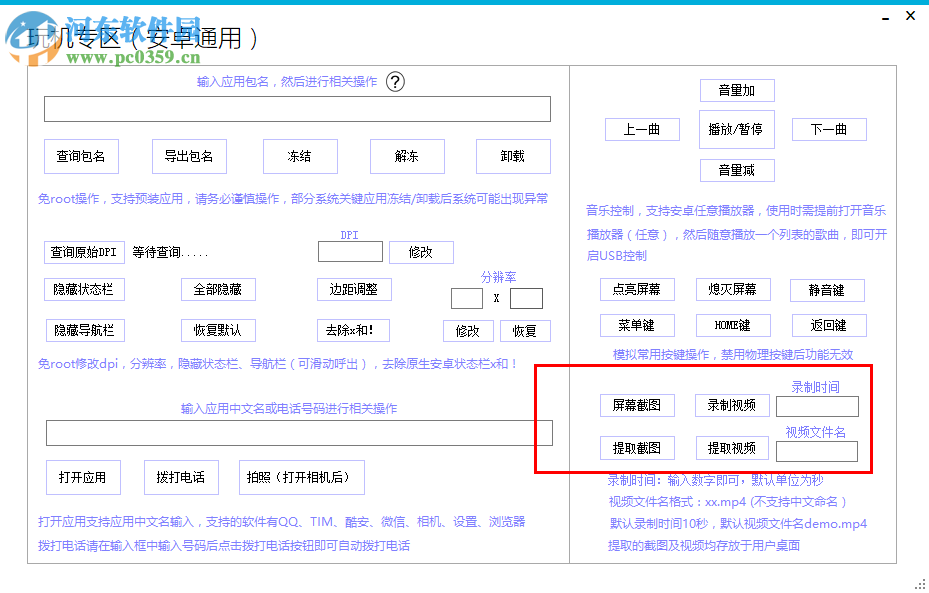Hide the status bar via 隐藏状态栏

(x=83, y=289)
